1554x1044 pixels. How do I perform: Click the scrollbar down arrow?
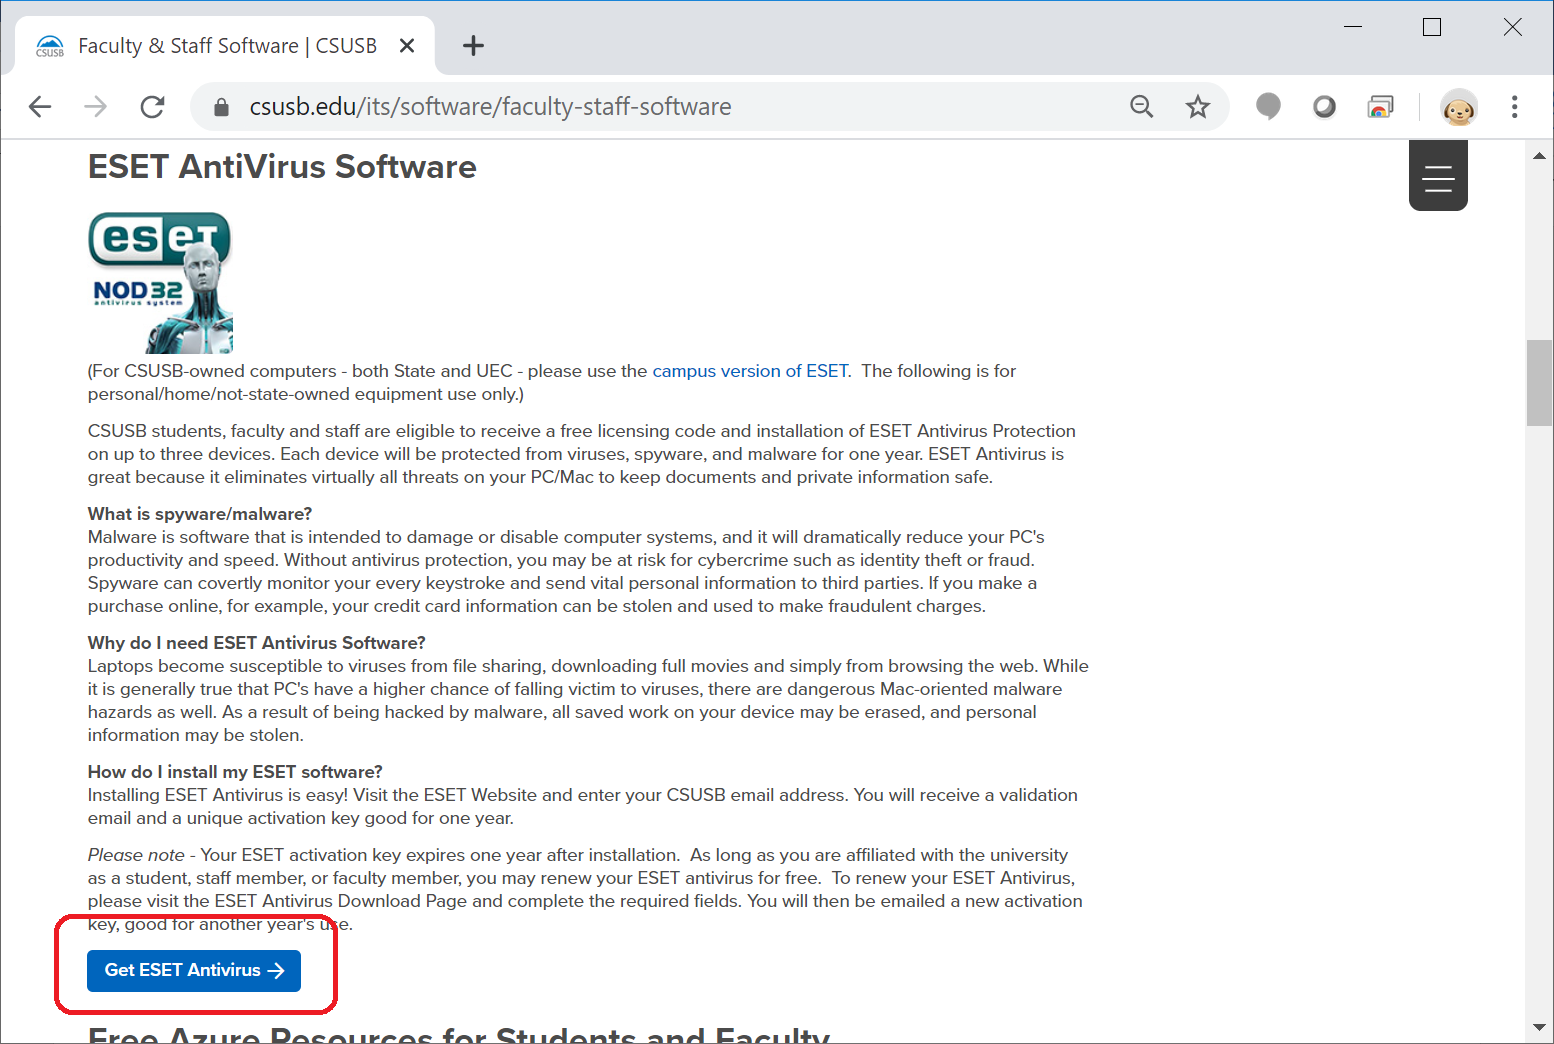click(x=1539, y=1027)
